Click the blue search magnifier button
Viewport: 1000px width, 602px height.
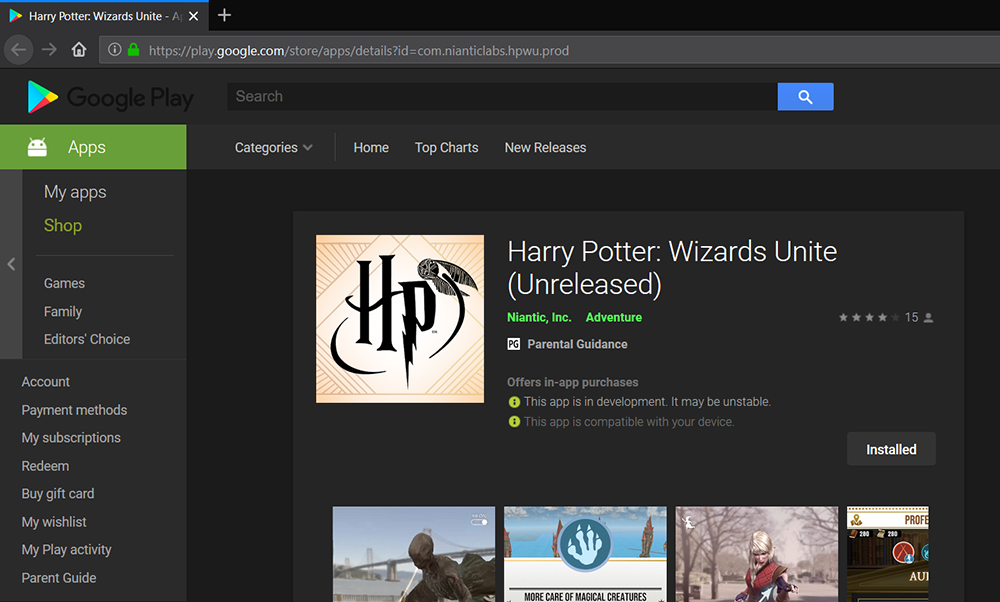pyautogui.click(x=805, y=97)
